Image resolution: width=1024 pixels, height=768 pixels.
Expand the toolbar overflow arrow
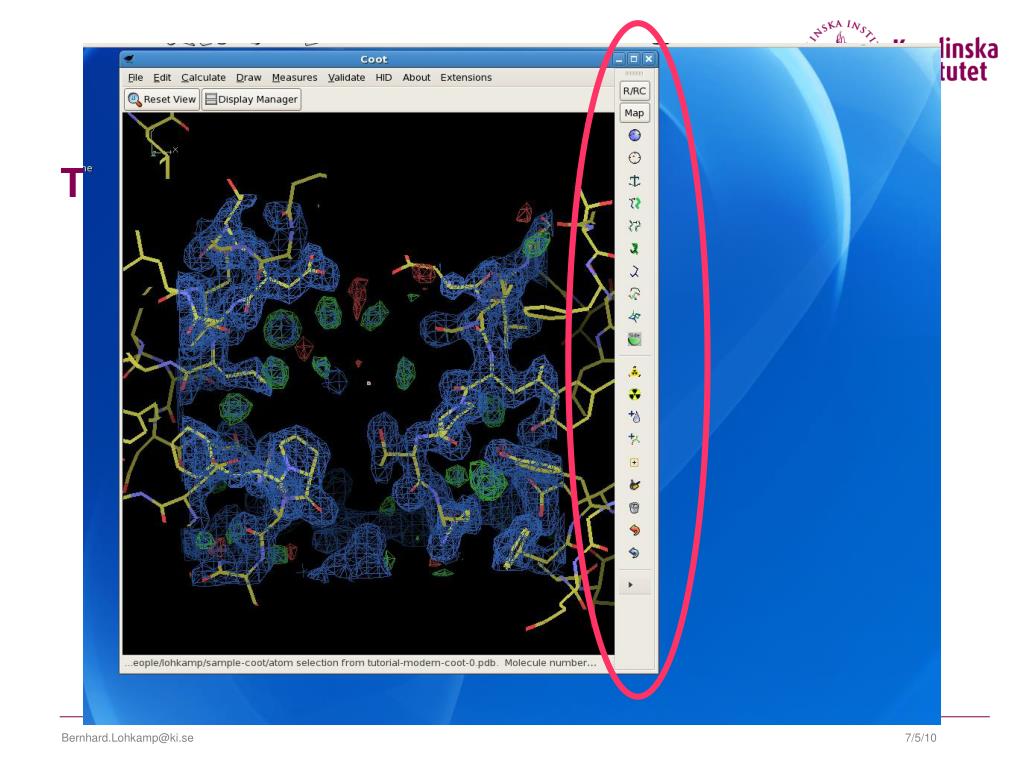(x=631, y=584)
